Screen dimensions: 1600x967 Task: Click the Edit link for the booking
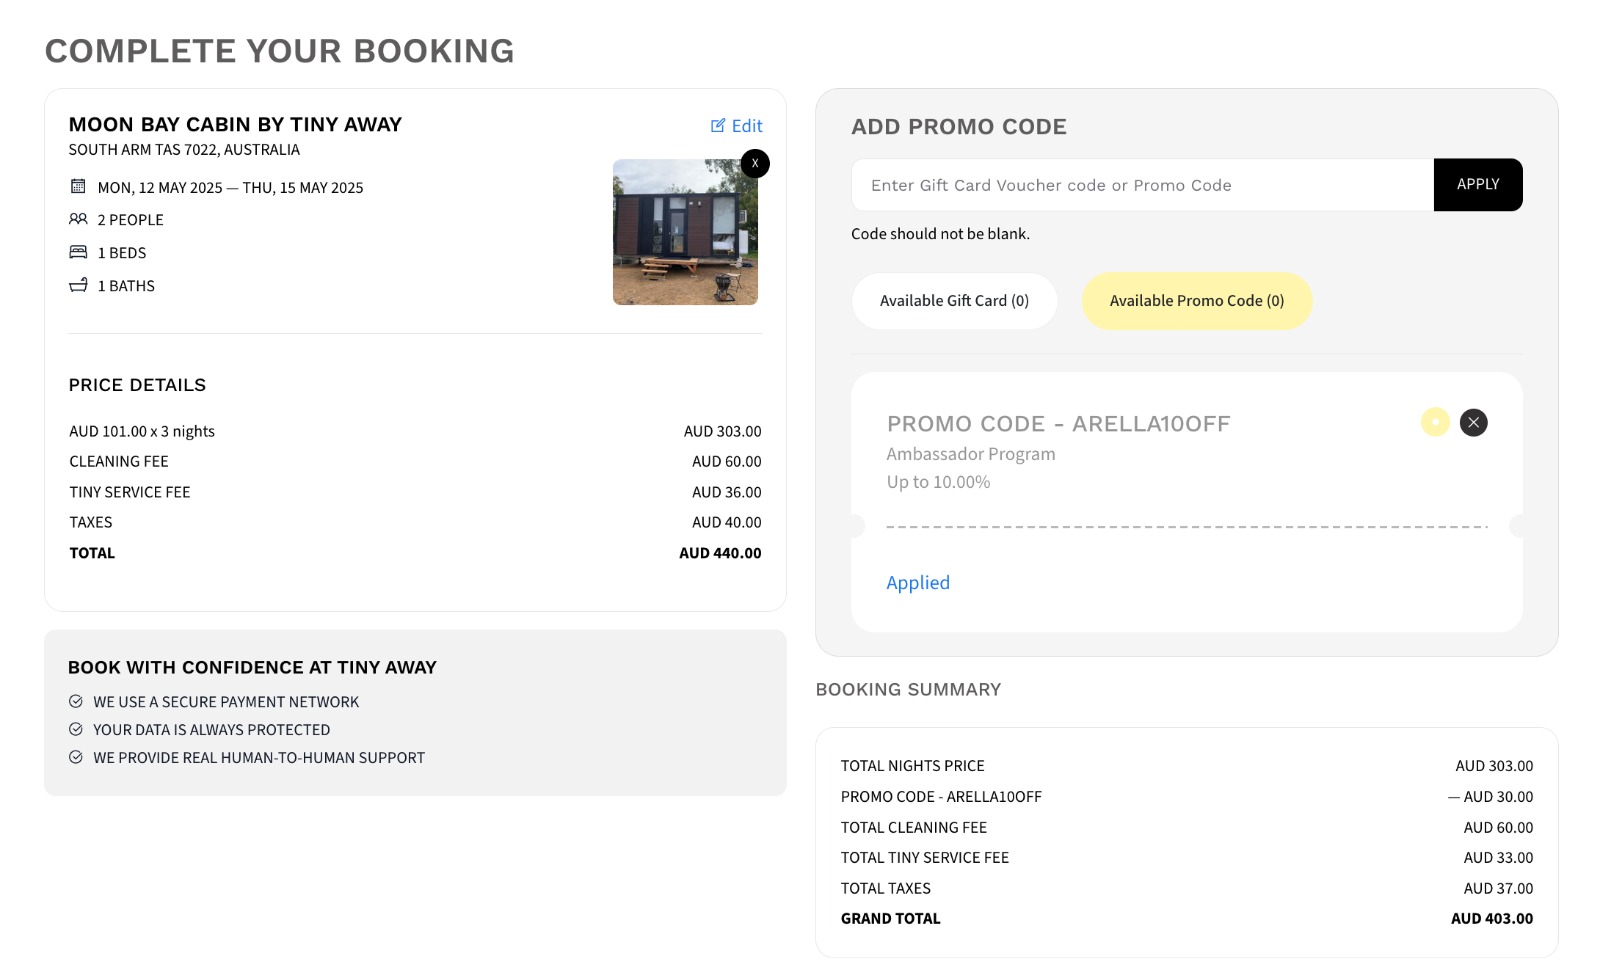(x=737, y=126)
